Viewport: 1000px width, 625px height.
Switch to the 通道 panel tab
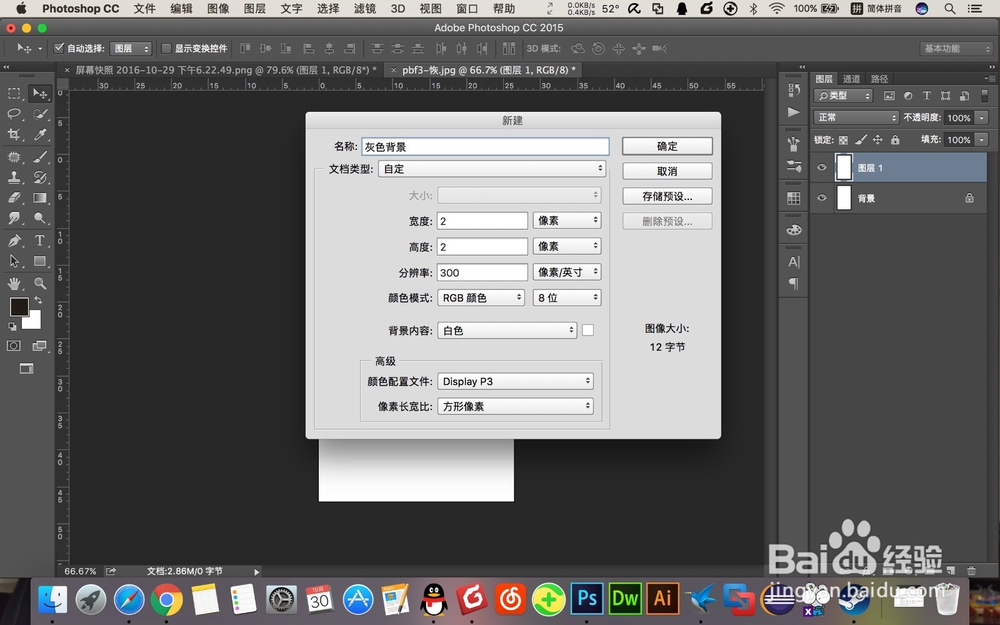click(x=851, y=78)
